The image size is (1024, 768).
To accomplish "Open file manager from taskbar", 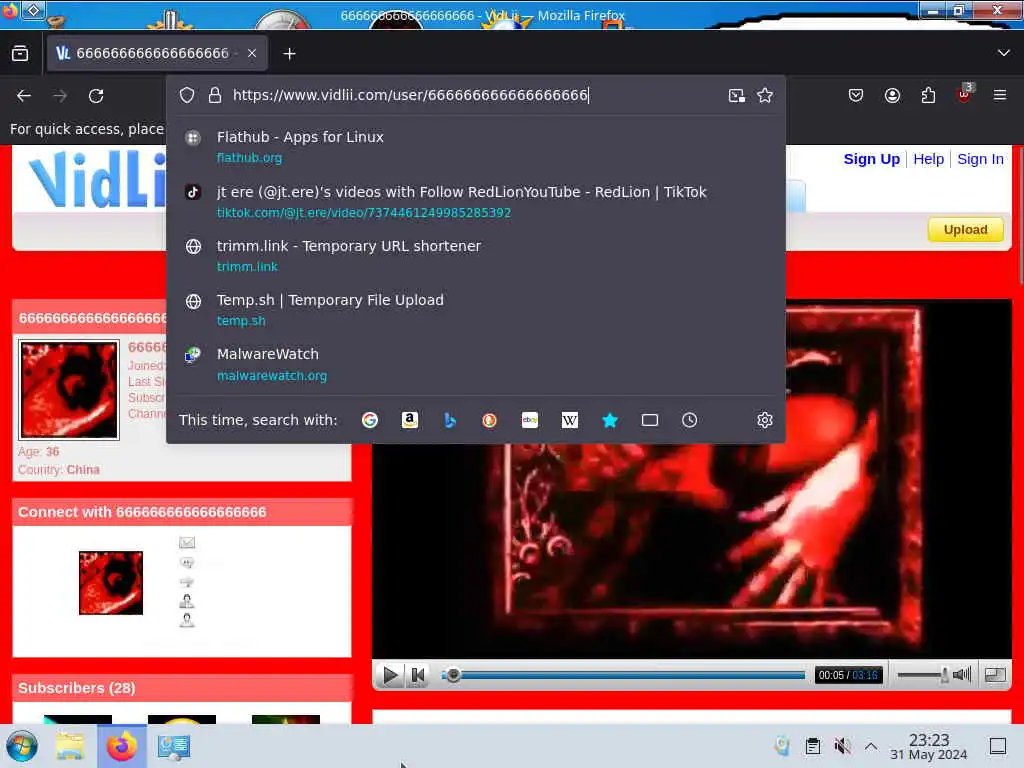I will 70,746.
